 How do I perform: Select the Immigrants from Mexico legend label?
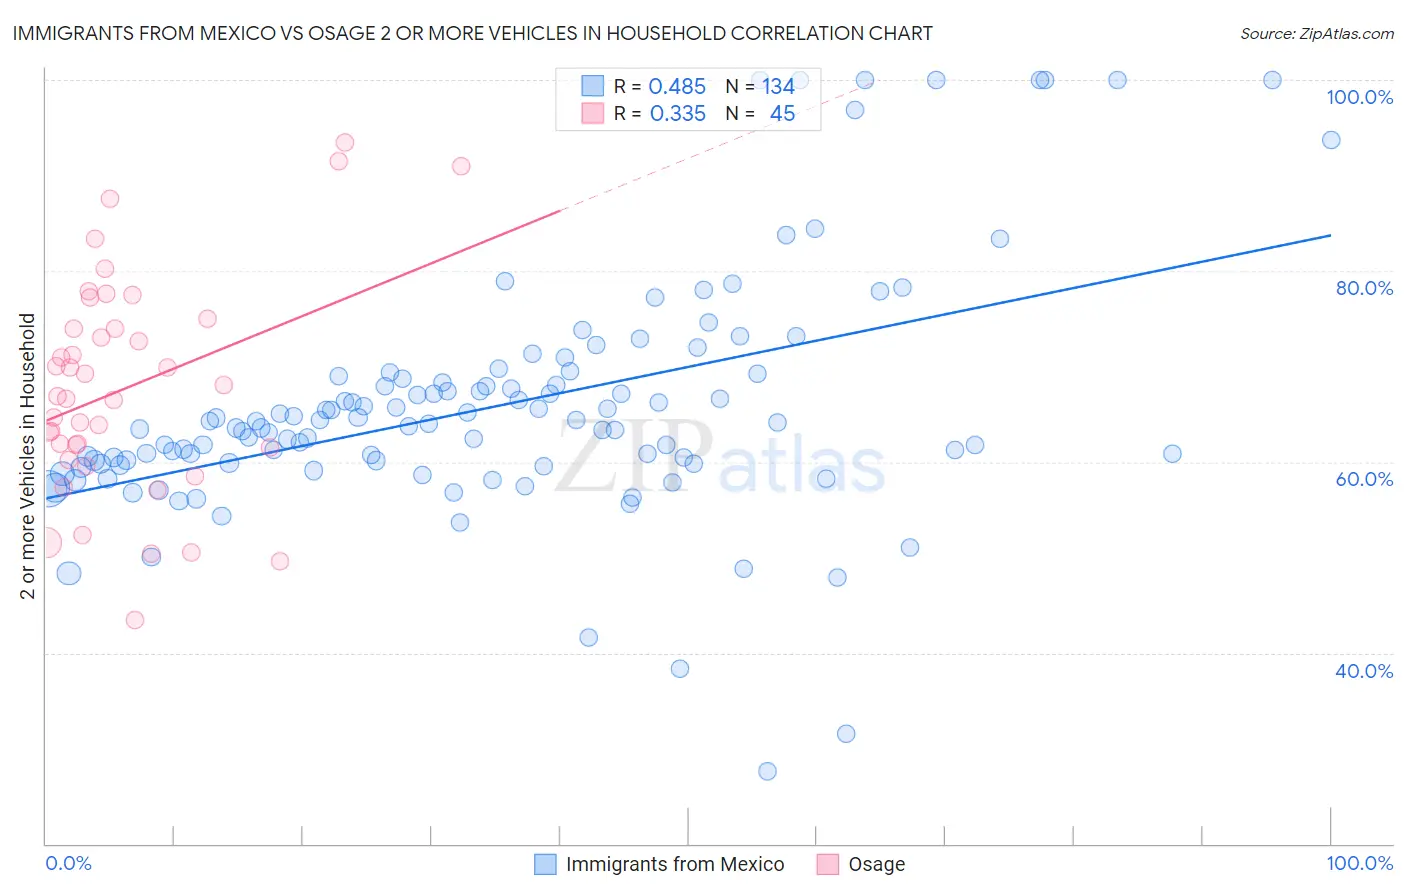click(675, 864)
